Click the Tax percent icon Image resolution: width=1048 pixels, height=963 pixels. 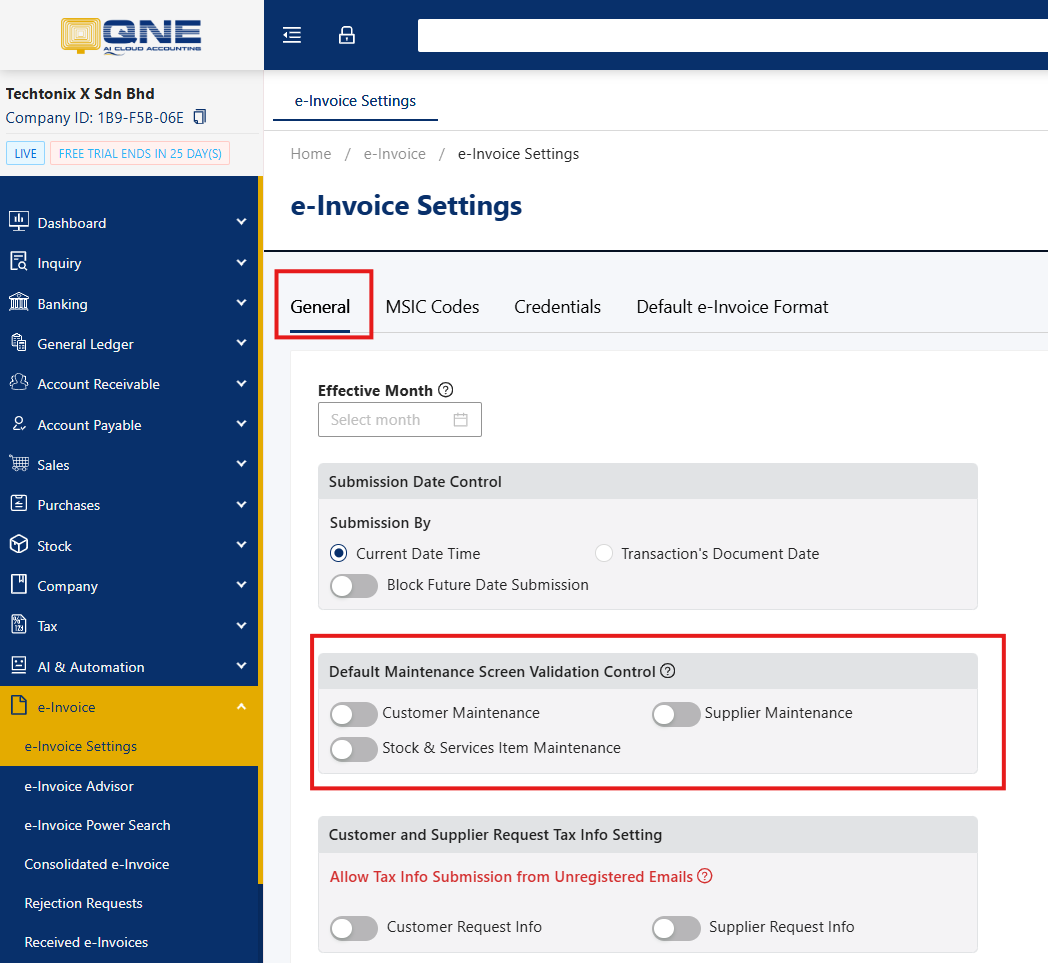[x=19, y=625]
